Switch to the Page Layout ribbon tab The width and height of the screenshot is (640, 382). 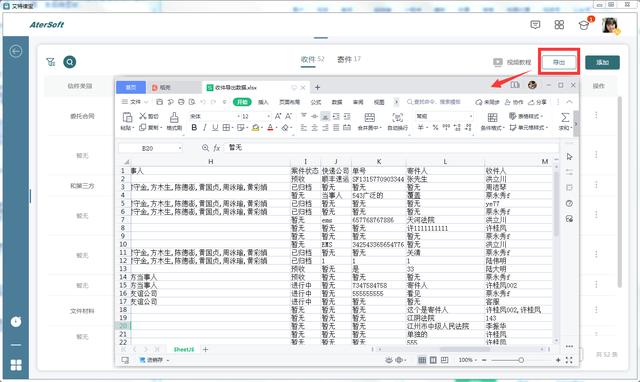click(289, 102)
